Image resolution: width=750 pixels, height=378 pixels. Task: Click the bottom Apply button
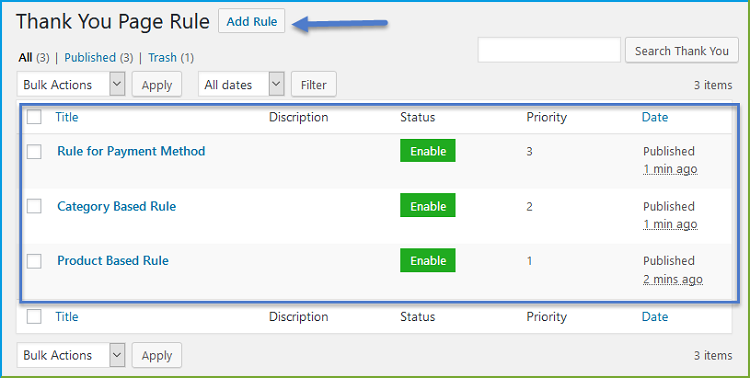click(x=157, y=356)
